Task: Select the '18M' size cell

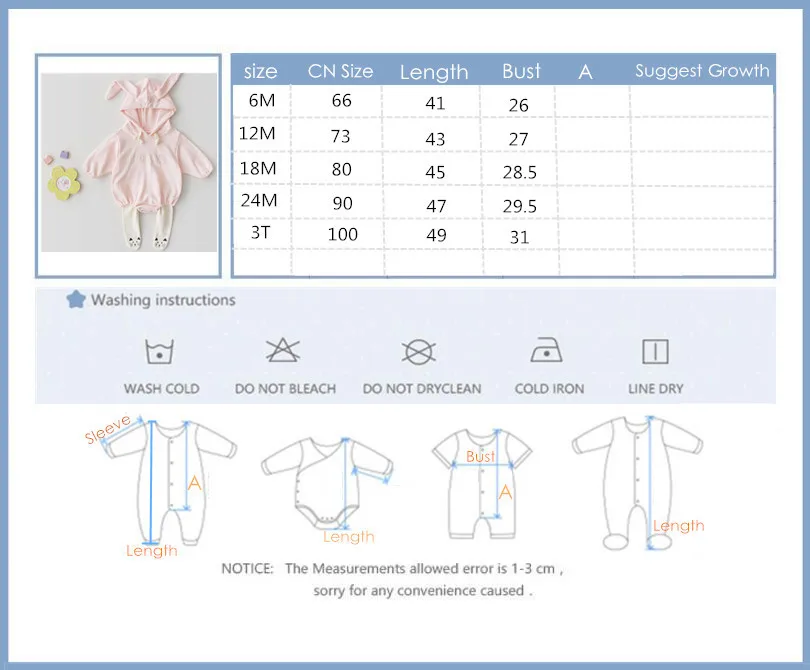Action: [x=258, y=168]
